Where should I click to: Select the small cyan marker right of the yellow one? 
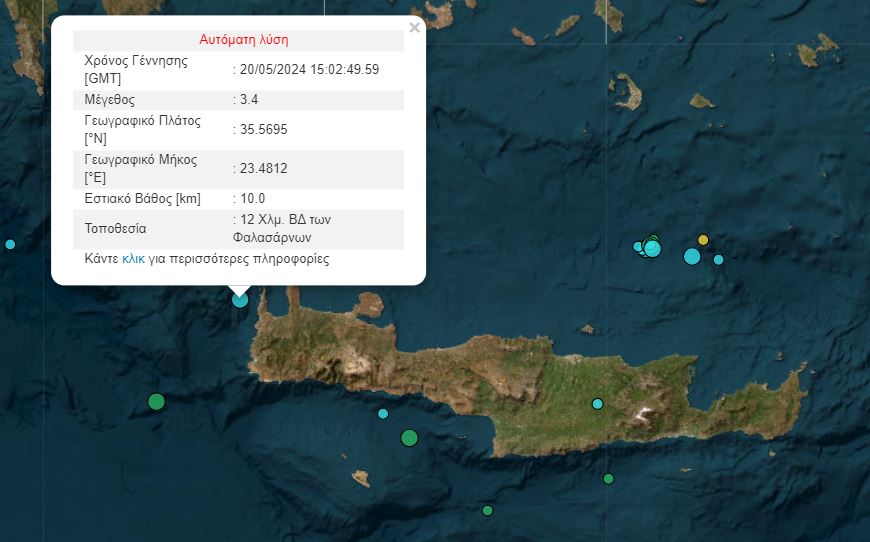point(718,260)
